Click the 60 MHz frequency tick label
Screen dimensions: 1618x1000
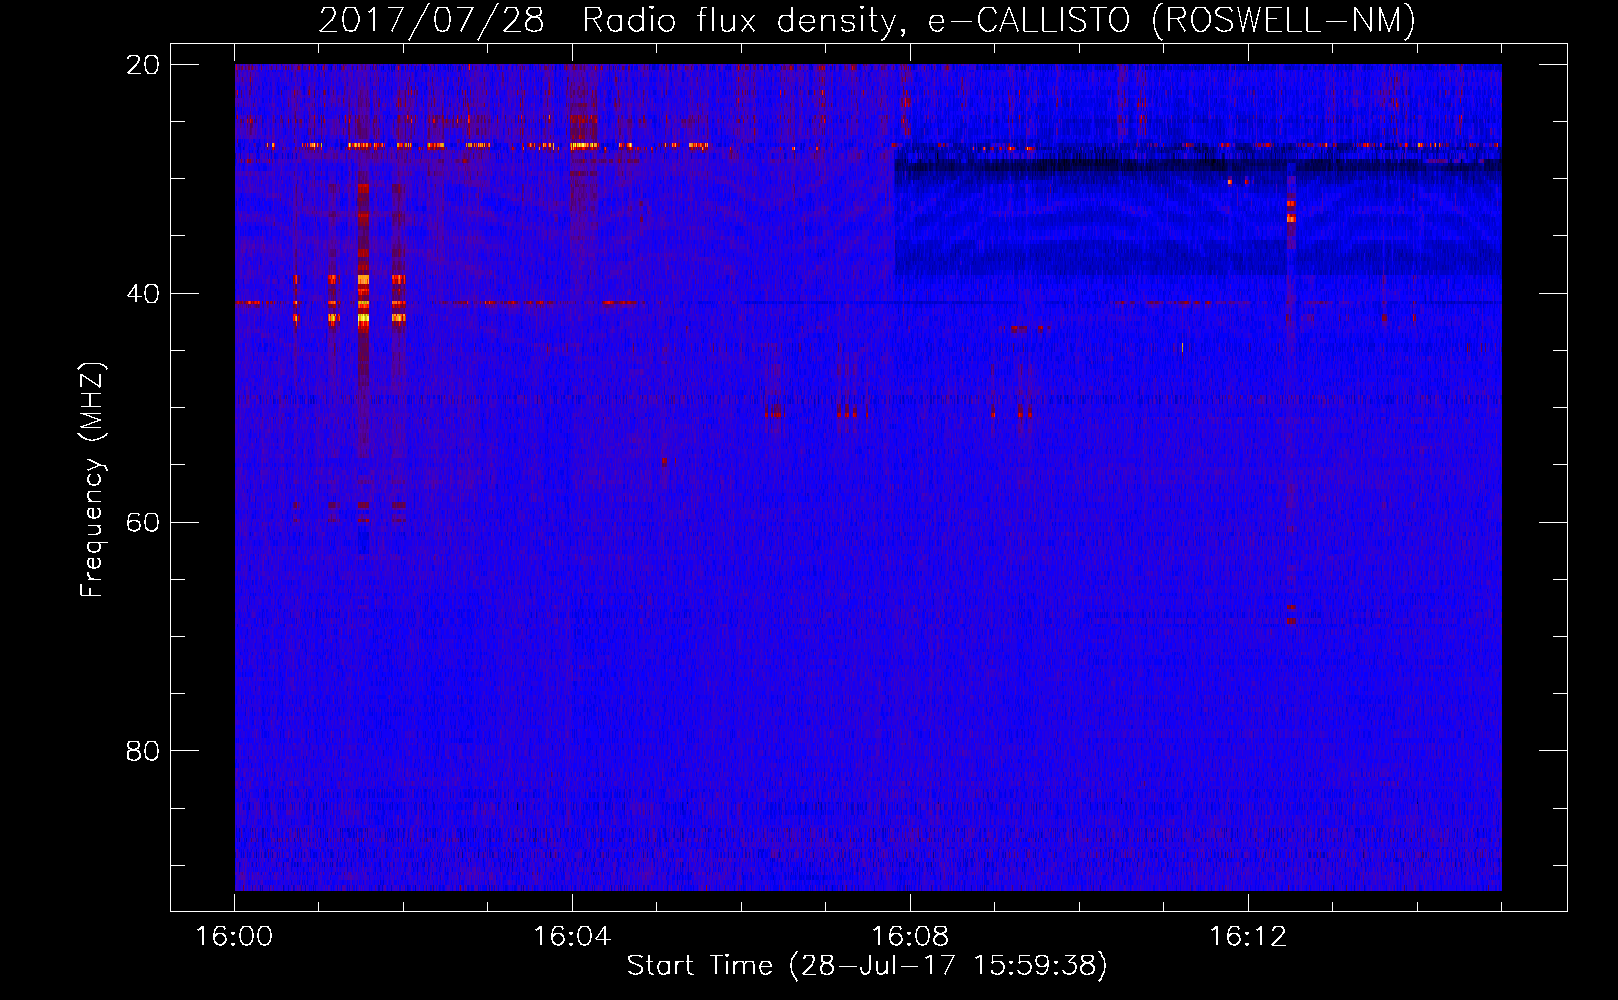tap(143, 523)
